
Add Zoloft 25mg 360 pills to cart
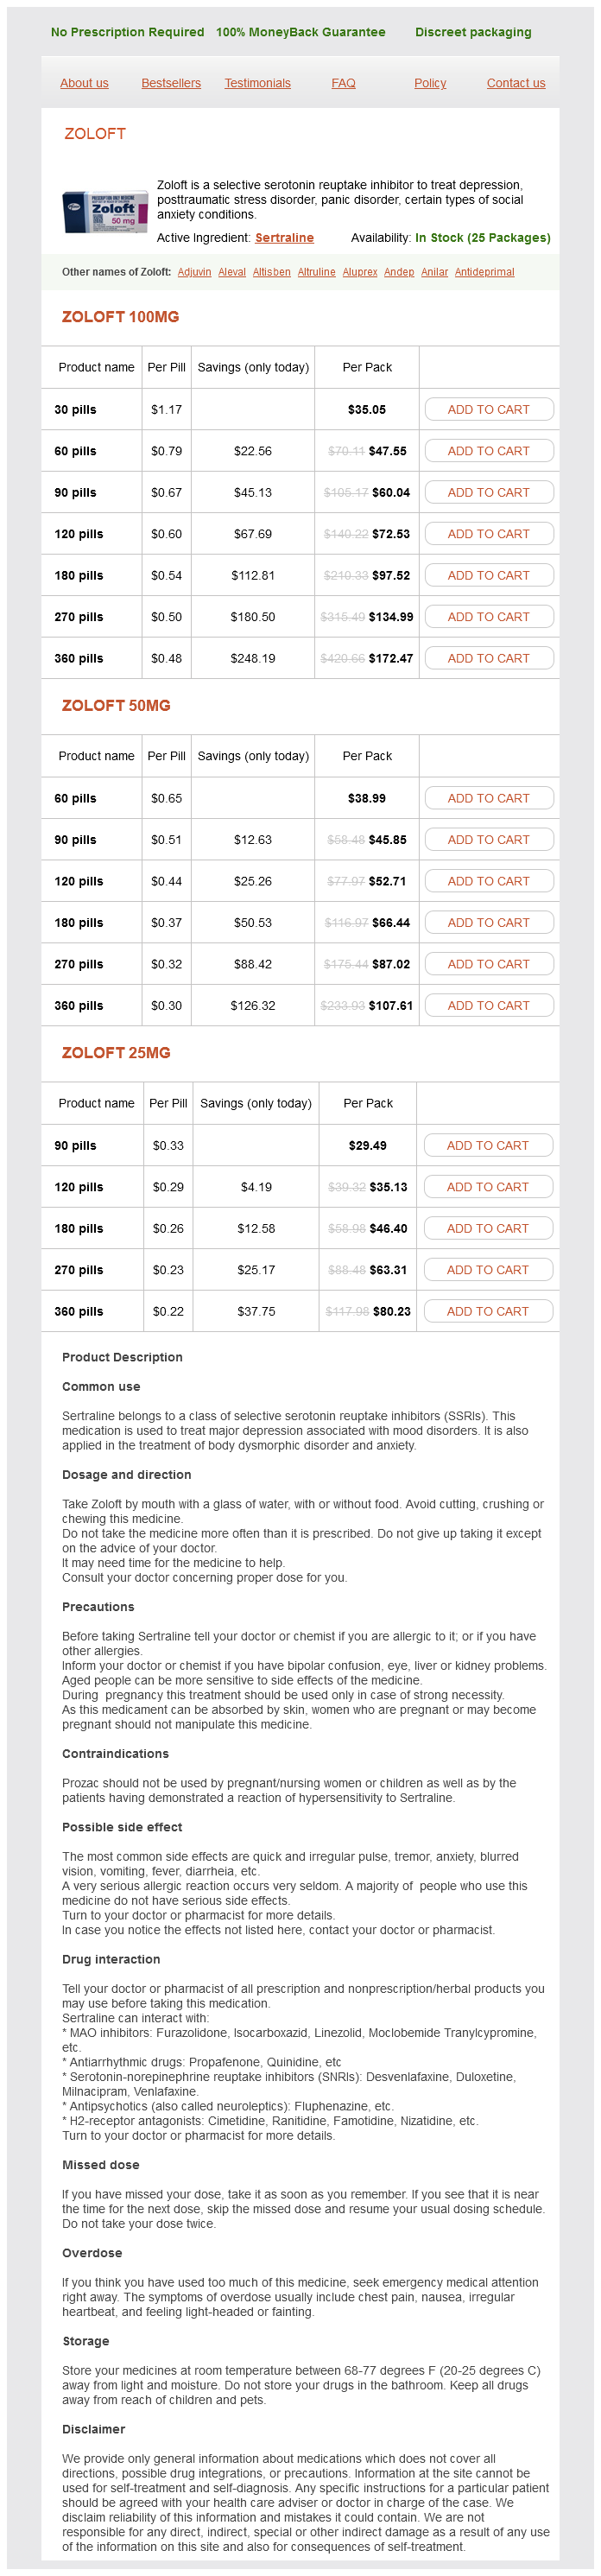click(x=487, y=1311)
